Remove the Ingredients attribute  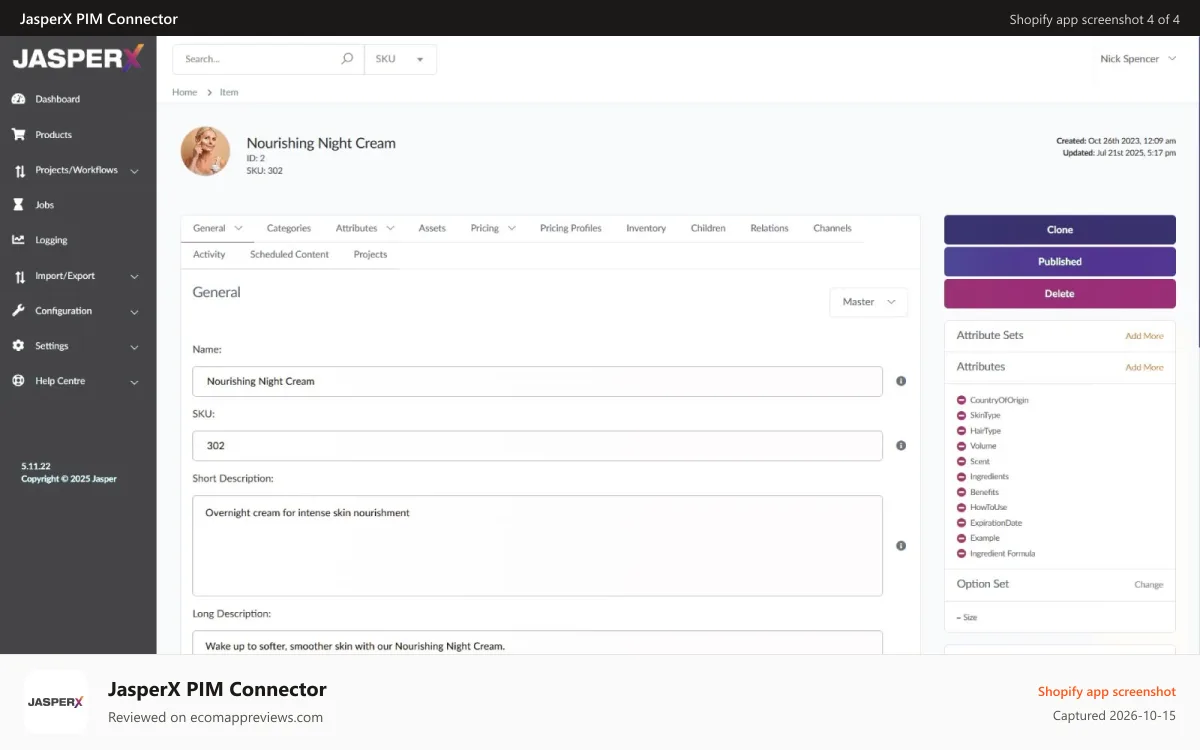coord(961,477)
